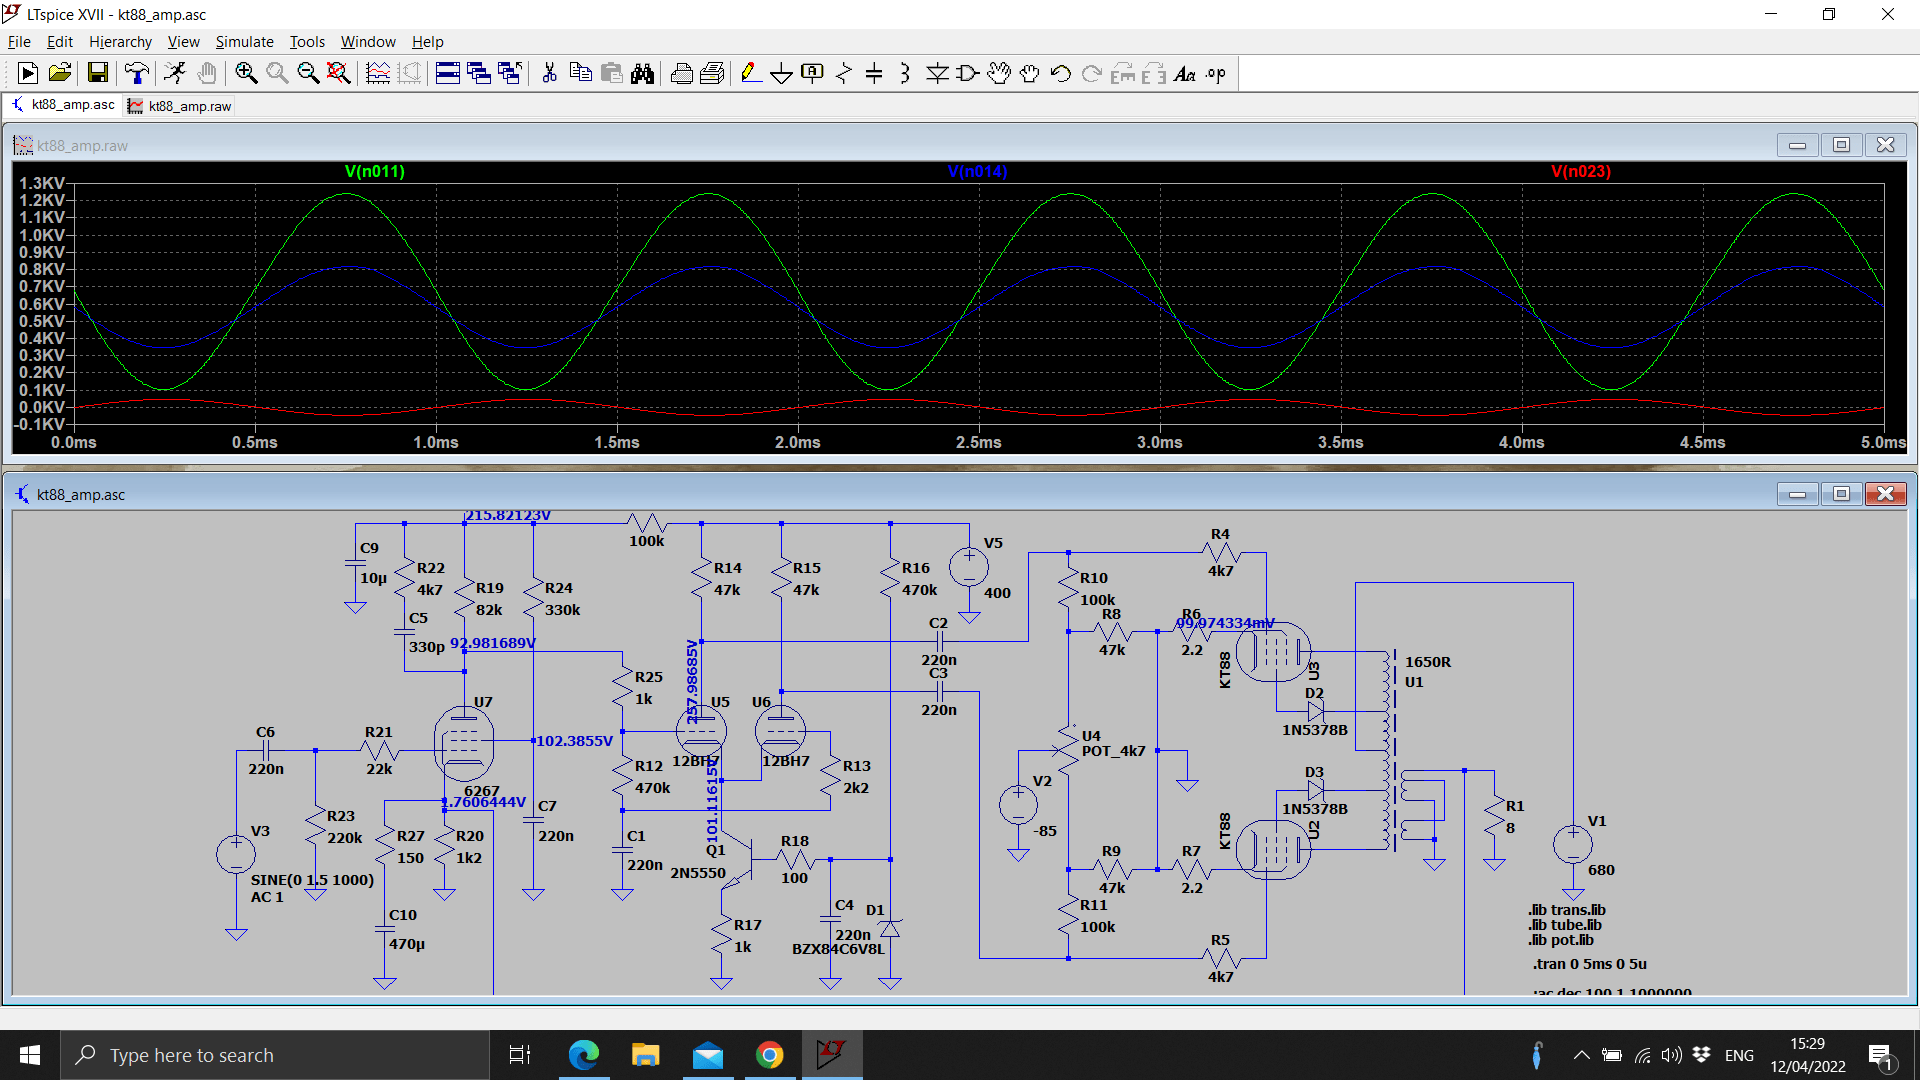Click the Close All Windows icon
The height and width of the screenshot is (1080, 1920).
510,73
